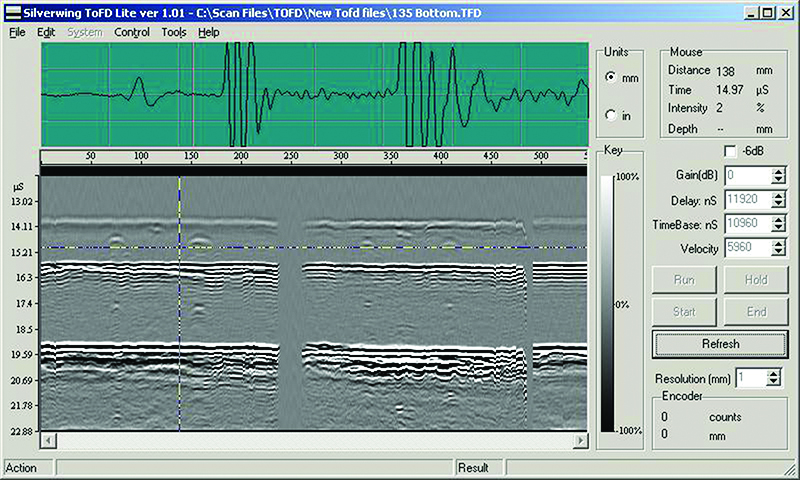Viewport: 800px width, 480px height.
Task: Open the Control menu
Action: click(131, 32)
